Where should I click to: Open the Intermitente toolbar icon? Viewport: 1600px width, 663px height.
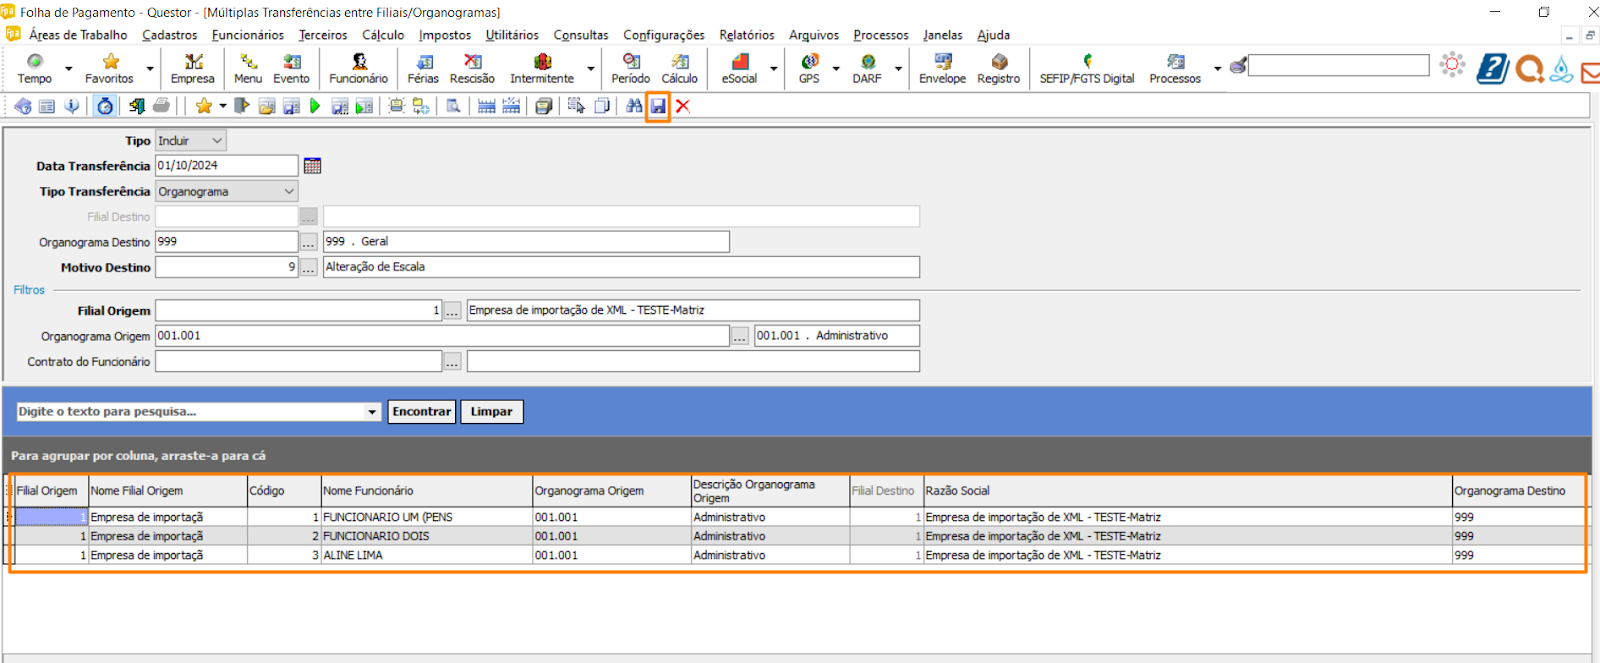click(x=542, y=68)
